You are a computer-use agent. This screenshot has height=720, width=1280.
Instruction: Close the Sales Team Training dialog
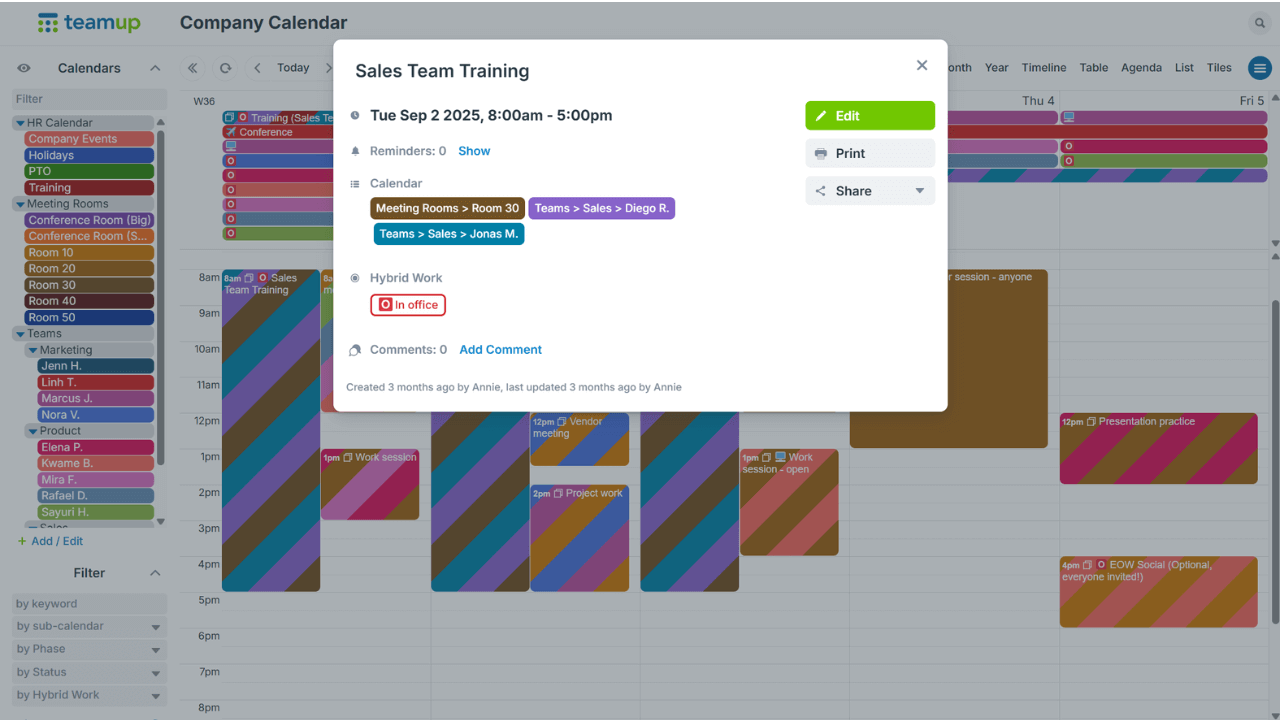tap(922, 65)
